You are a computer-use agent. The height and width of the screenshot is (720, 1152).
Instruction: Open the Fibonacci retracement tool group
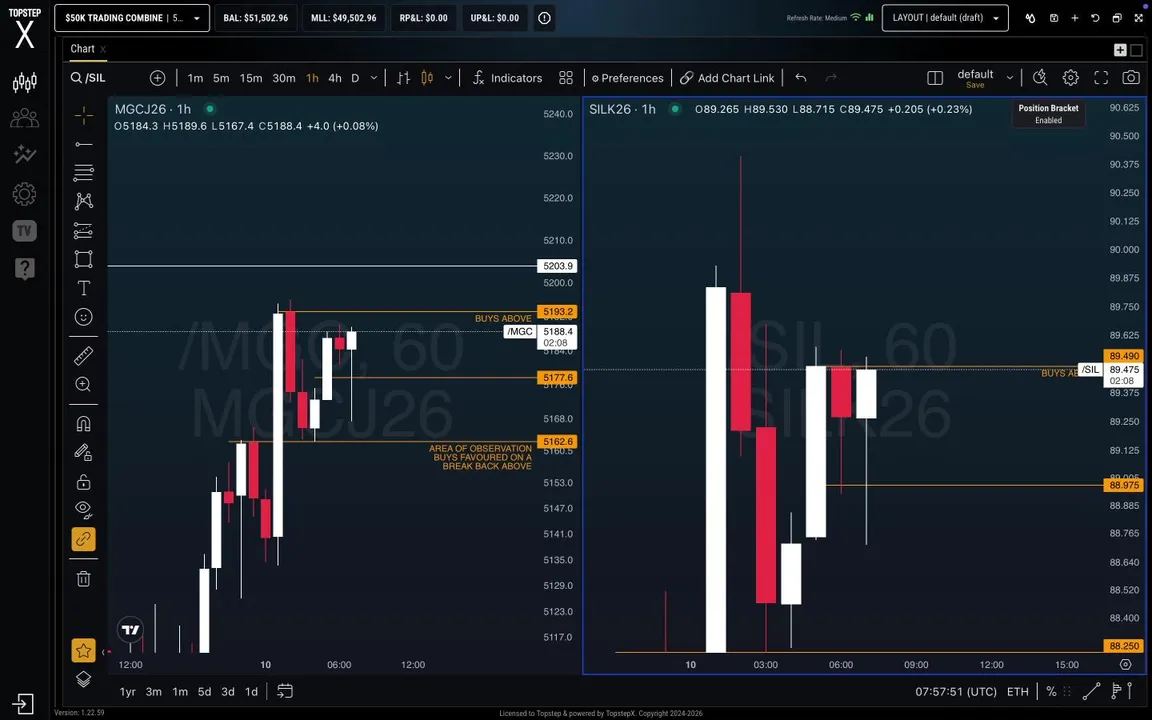coord(84,173)
